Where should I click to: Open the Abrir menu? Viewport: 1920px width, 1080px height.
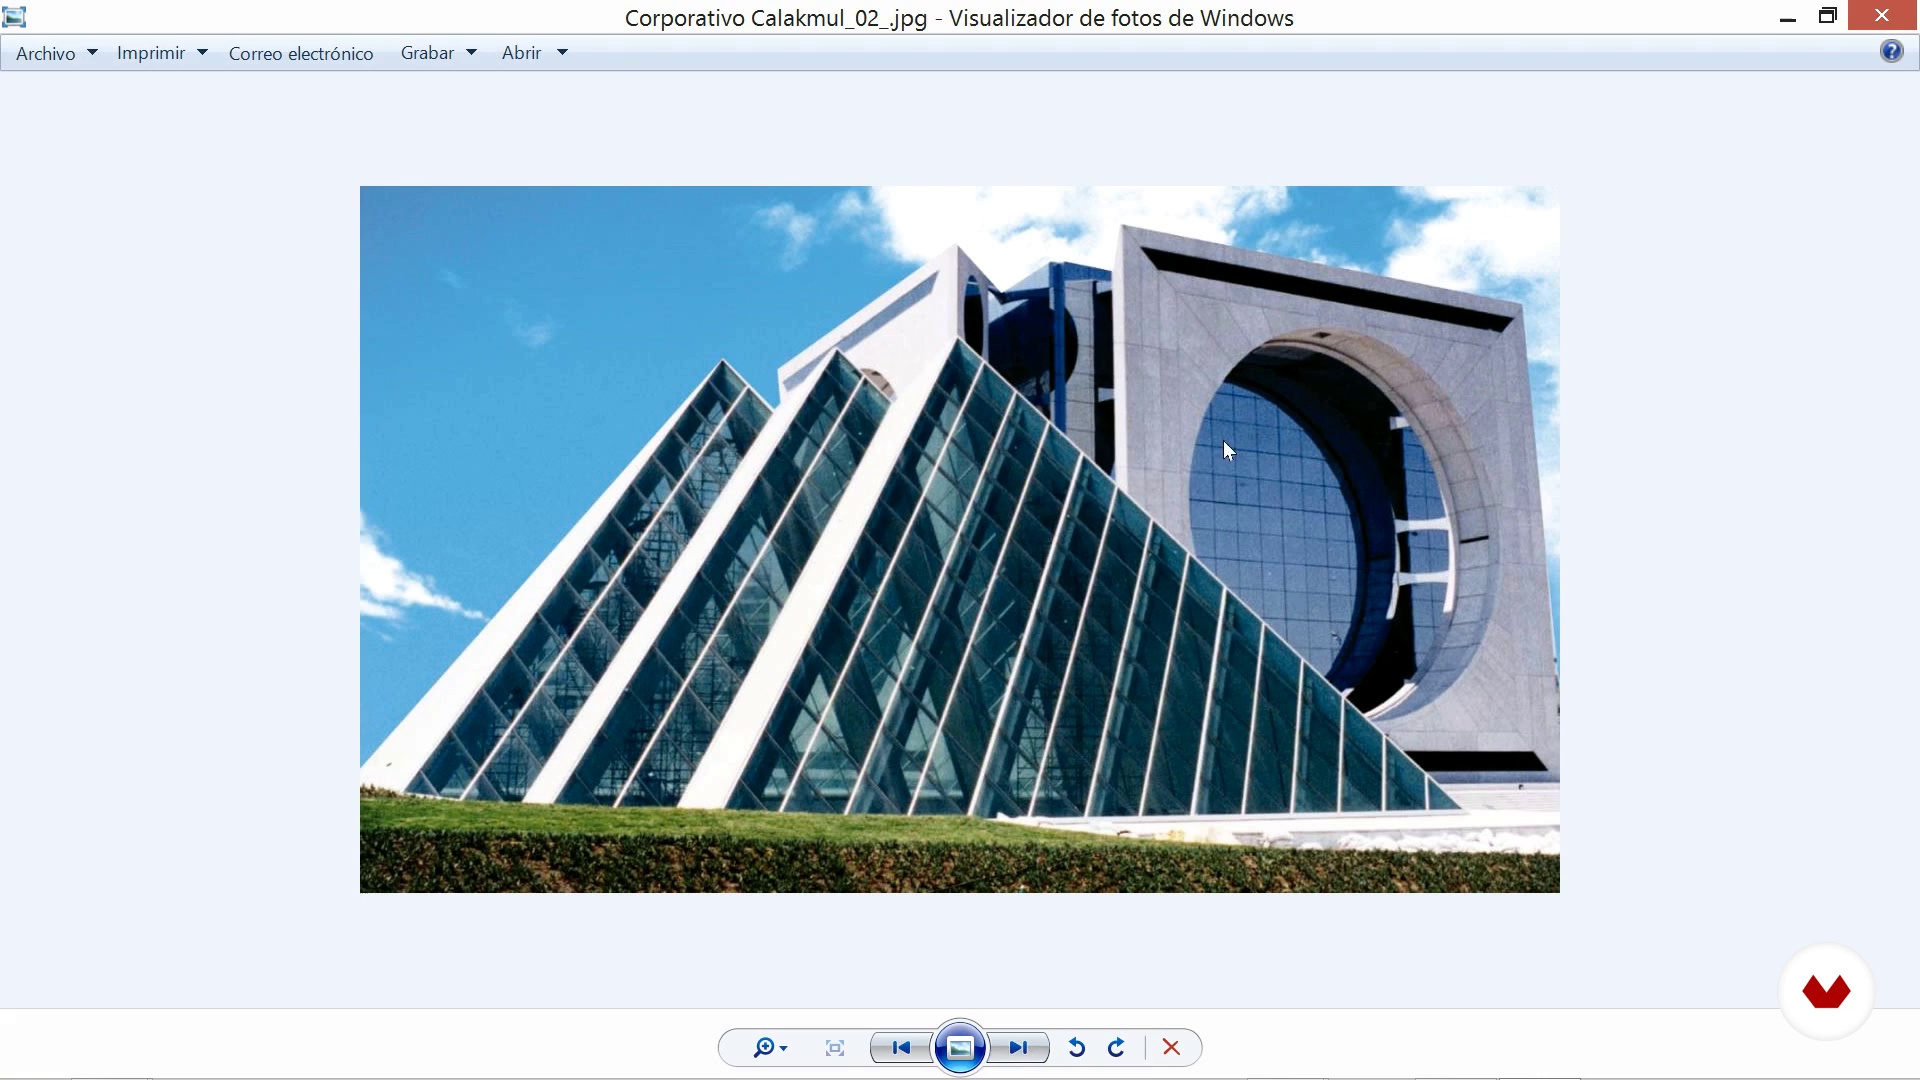coord(521,53)
